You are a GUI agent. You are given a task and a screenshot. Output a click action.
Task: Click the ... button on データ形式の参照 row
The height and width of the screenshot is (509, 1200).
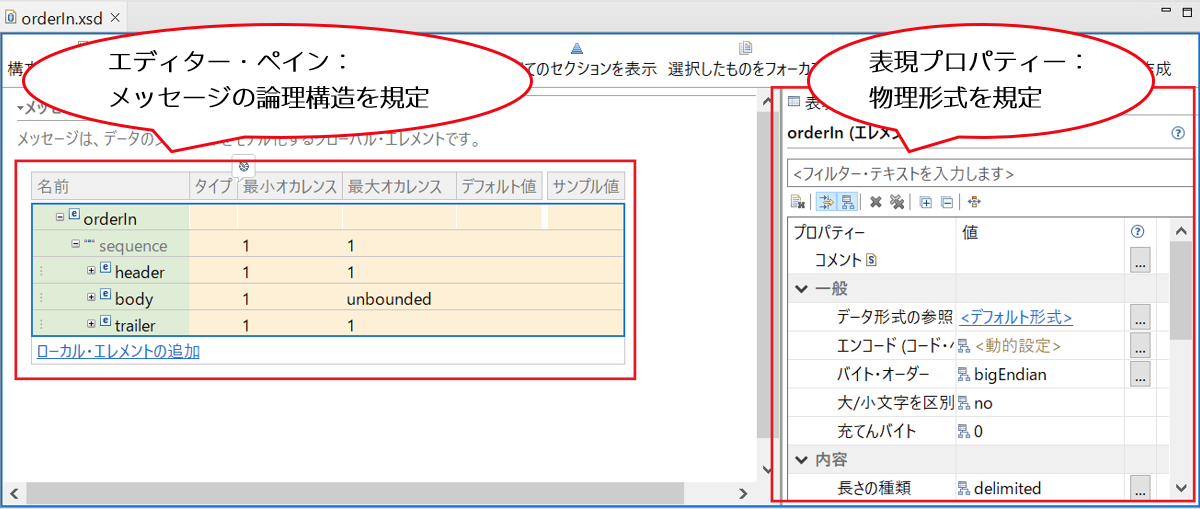pos(1141,317)
